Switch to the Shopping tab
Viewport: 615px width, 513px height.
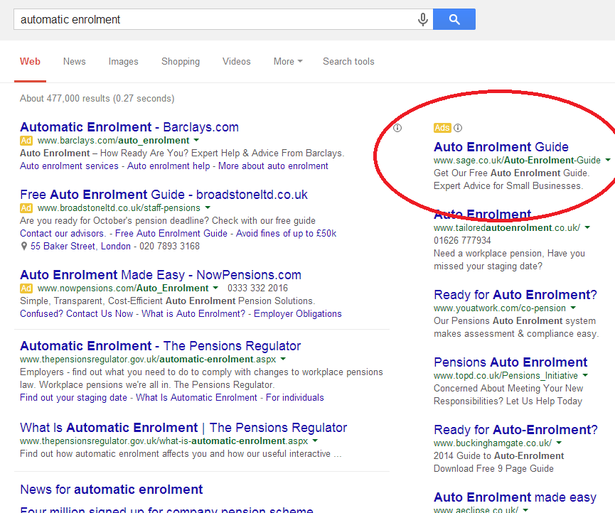point(180,62)
